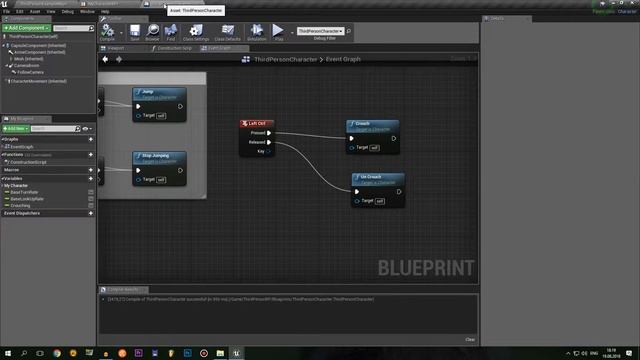Toggle visibility box for BaseLookUpRate variable
640x360 pixels.
tap(91, 199)
